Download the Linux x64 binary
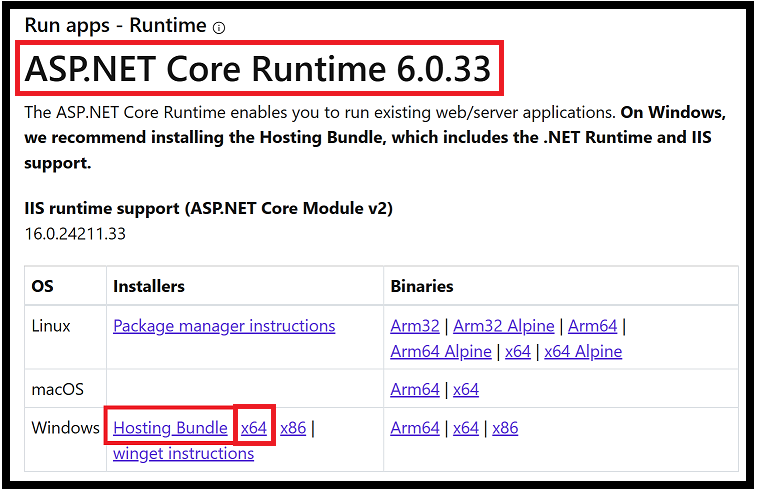 click(x=518, y=352)
